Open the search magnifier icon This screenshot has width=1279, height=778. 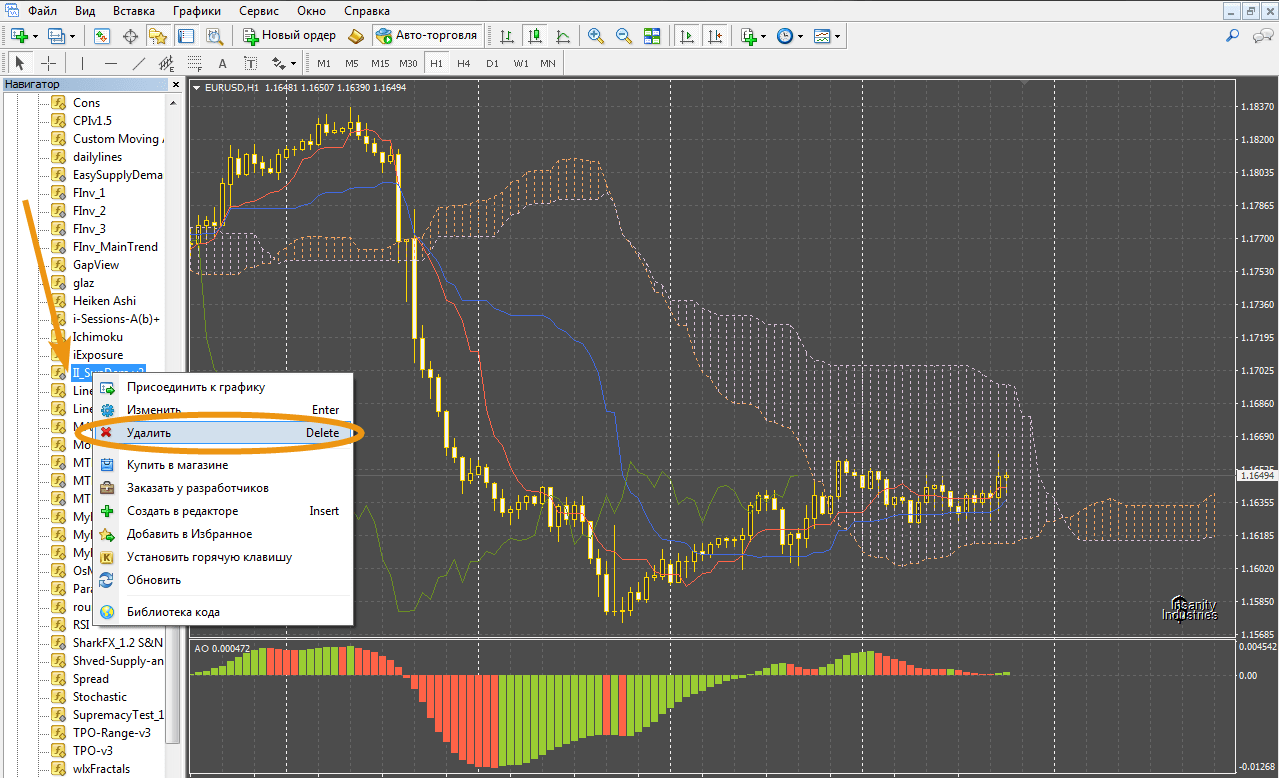click(x=1233, y=36)
